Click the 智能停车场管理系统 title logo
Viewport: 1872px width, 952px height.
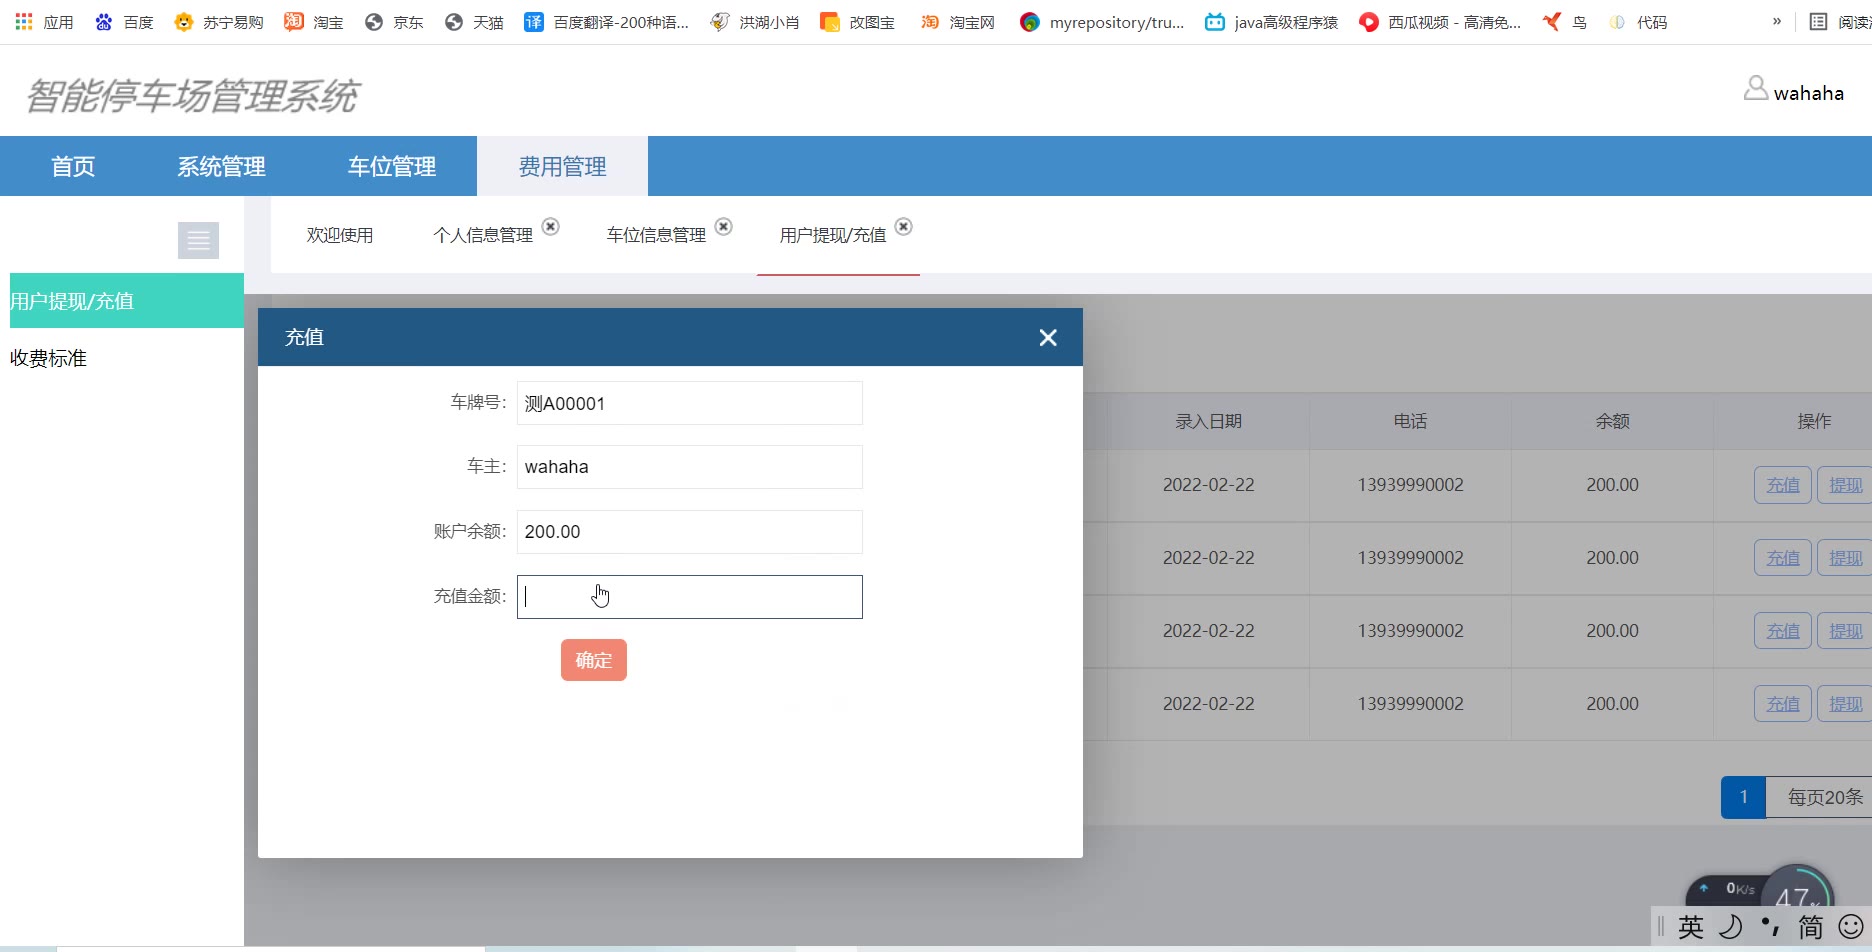click(191, 96)
